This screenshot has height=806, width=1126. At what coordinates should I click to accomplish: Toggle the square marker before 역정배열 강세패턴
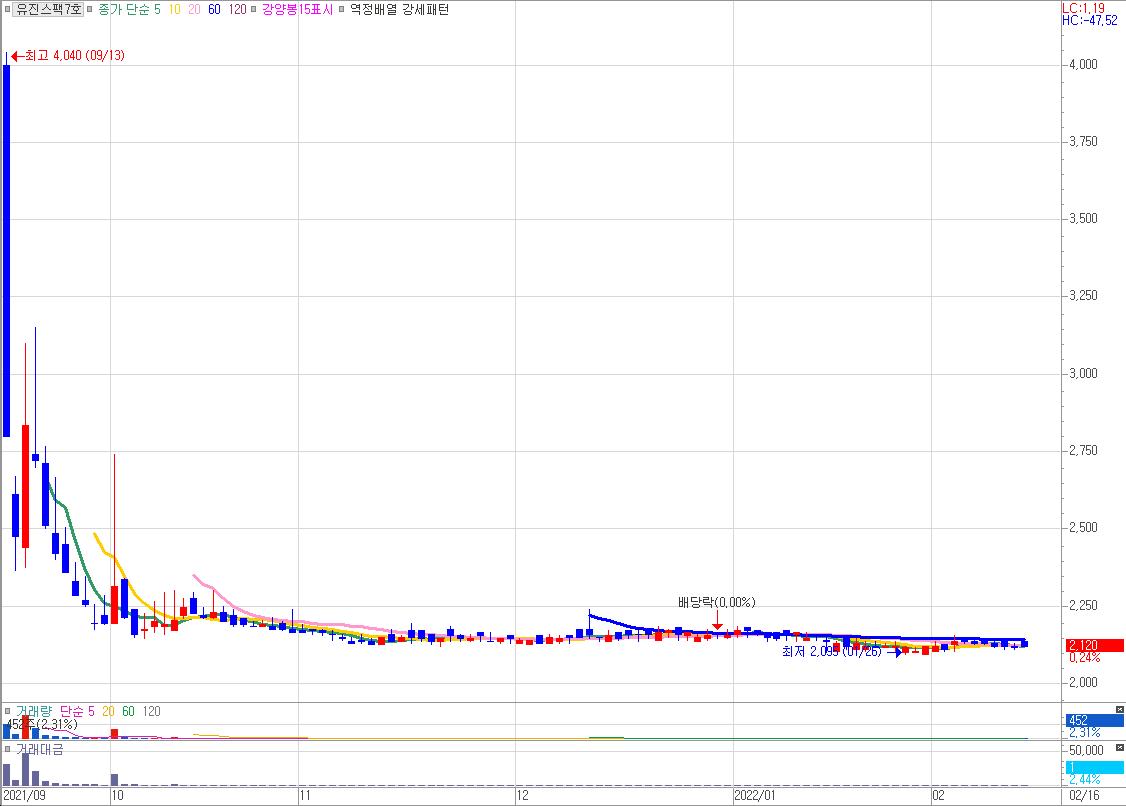click(x=342, y=9)
